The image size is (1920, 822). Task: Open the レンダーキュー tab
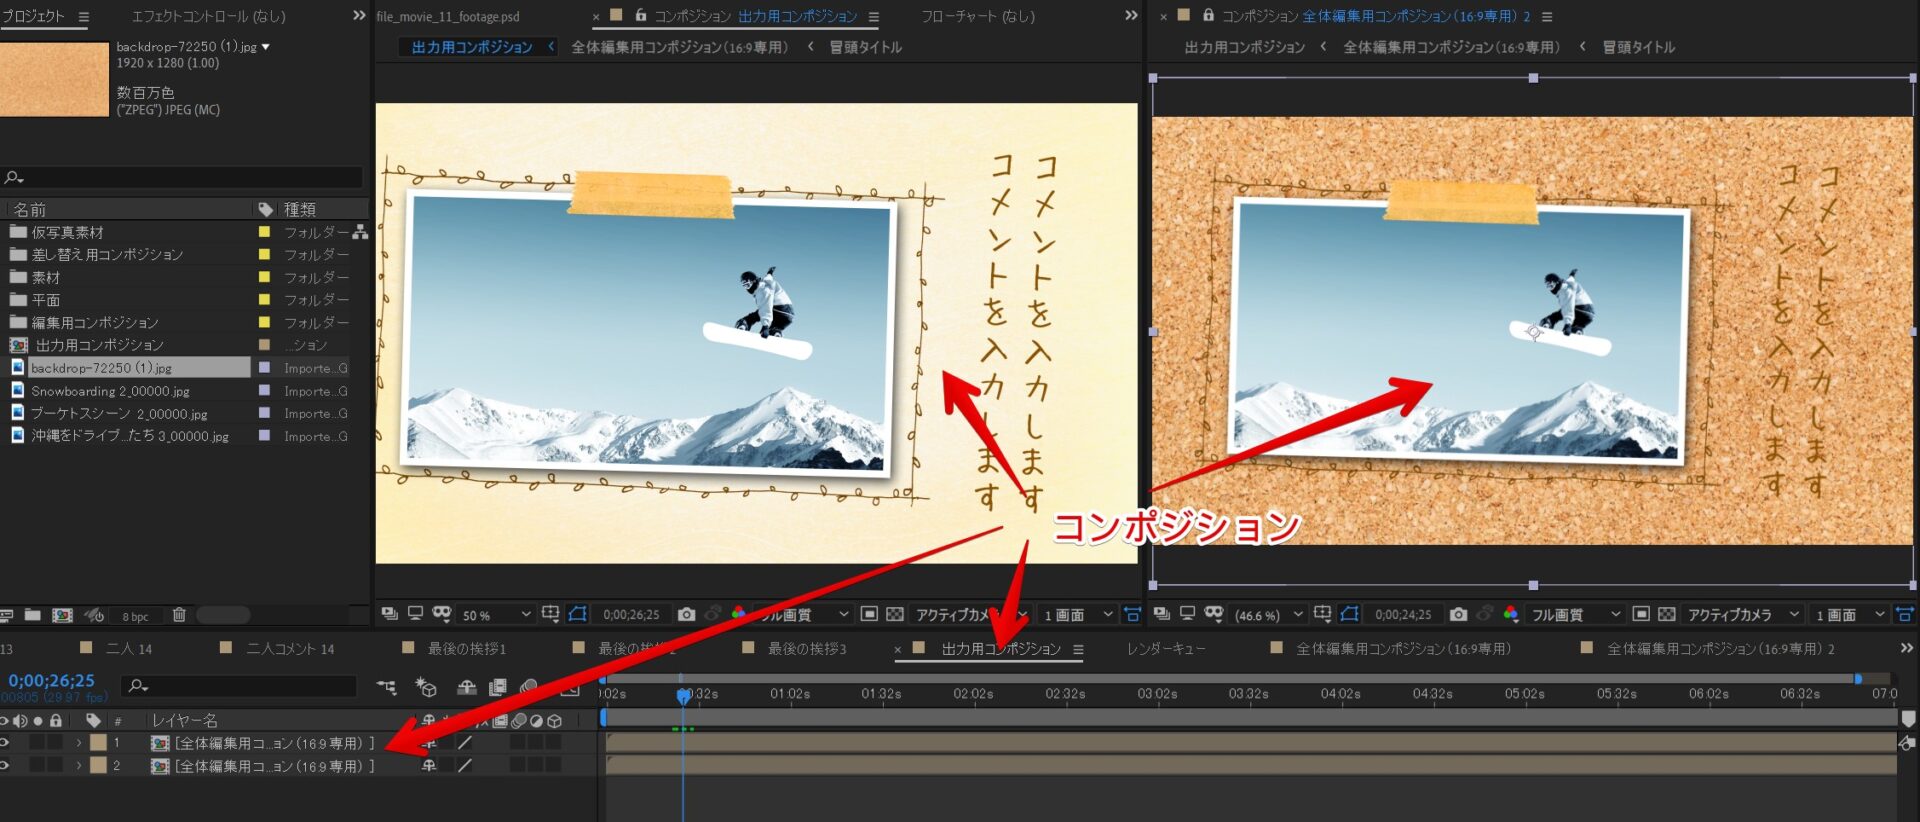[x=1165, y=649]
